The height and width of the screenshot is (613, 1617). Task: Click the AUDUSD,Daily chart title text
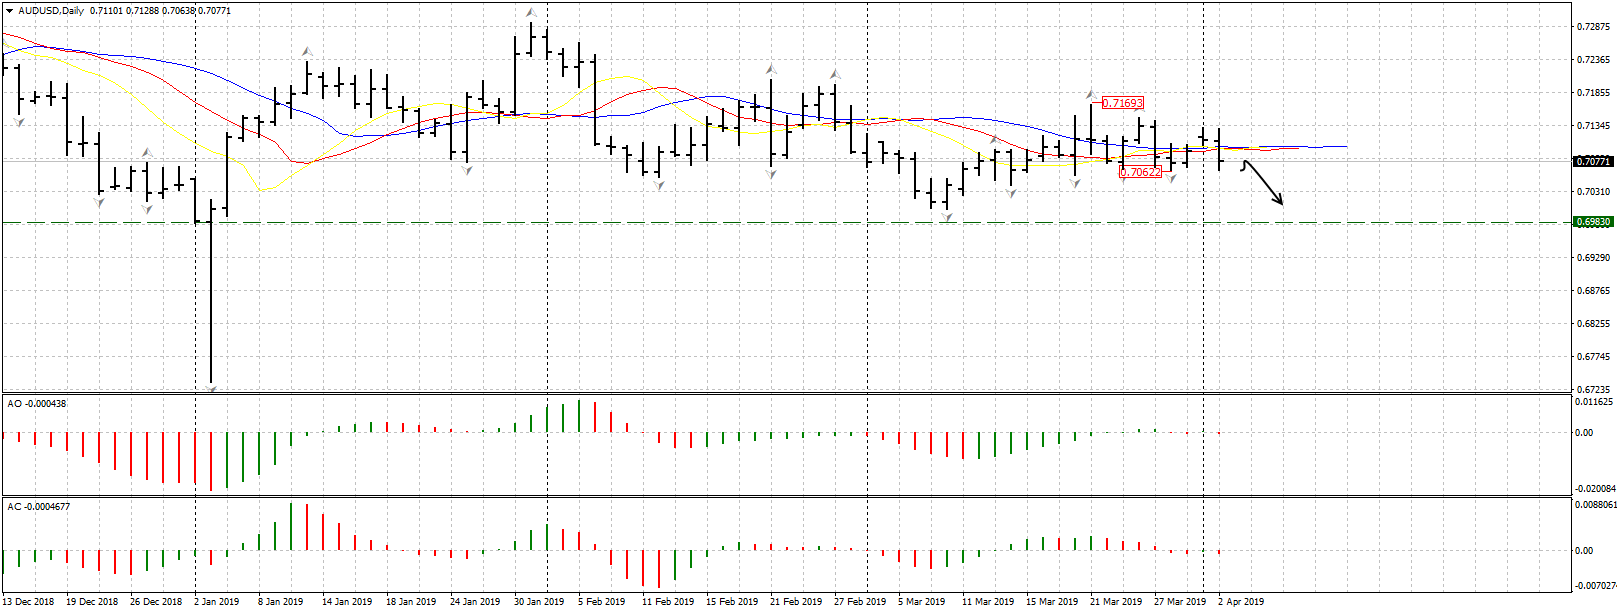(x=51, y=11)
